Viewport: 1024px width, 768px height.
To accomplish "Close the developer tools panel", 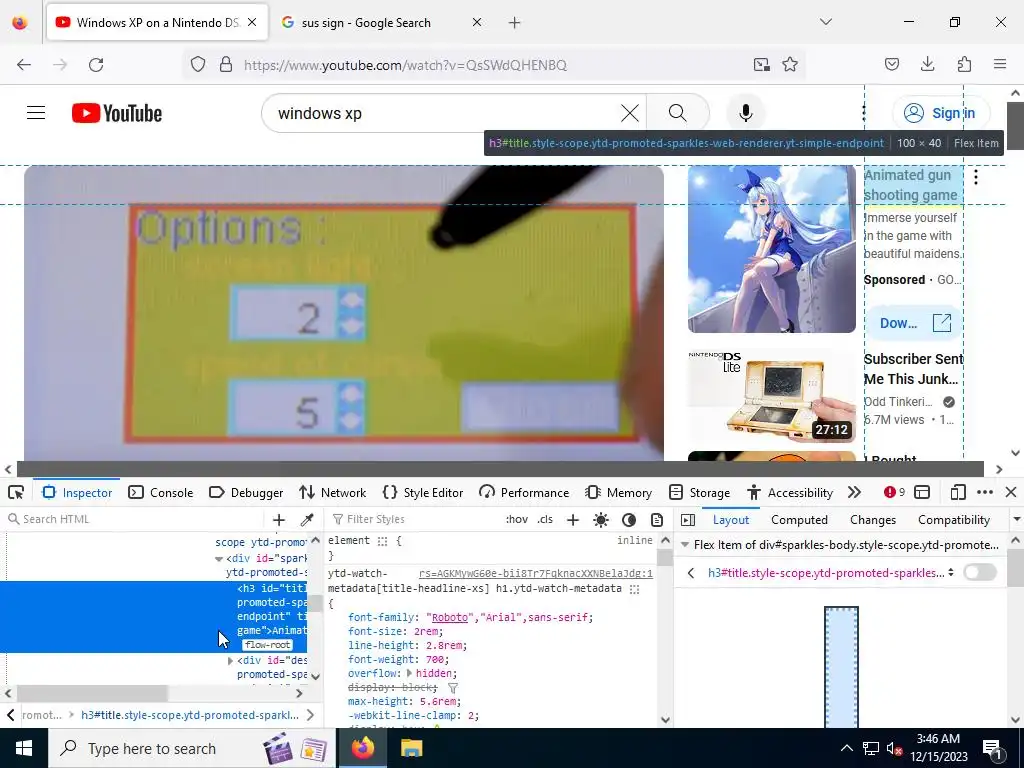I will click(x=1011, y=492).
